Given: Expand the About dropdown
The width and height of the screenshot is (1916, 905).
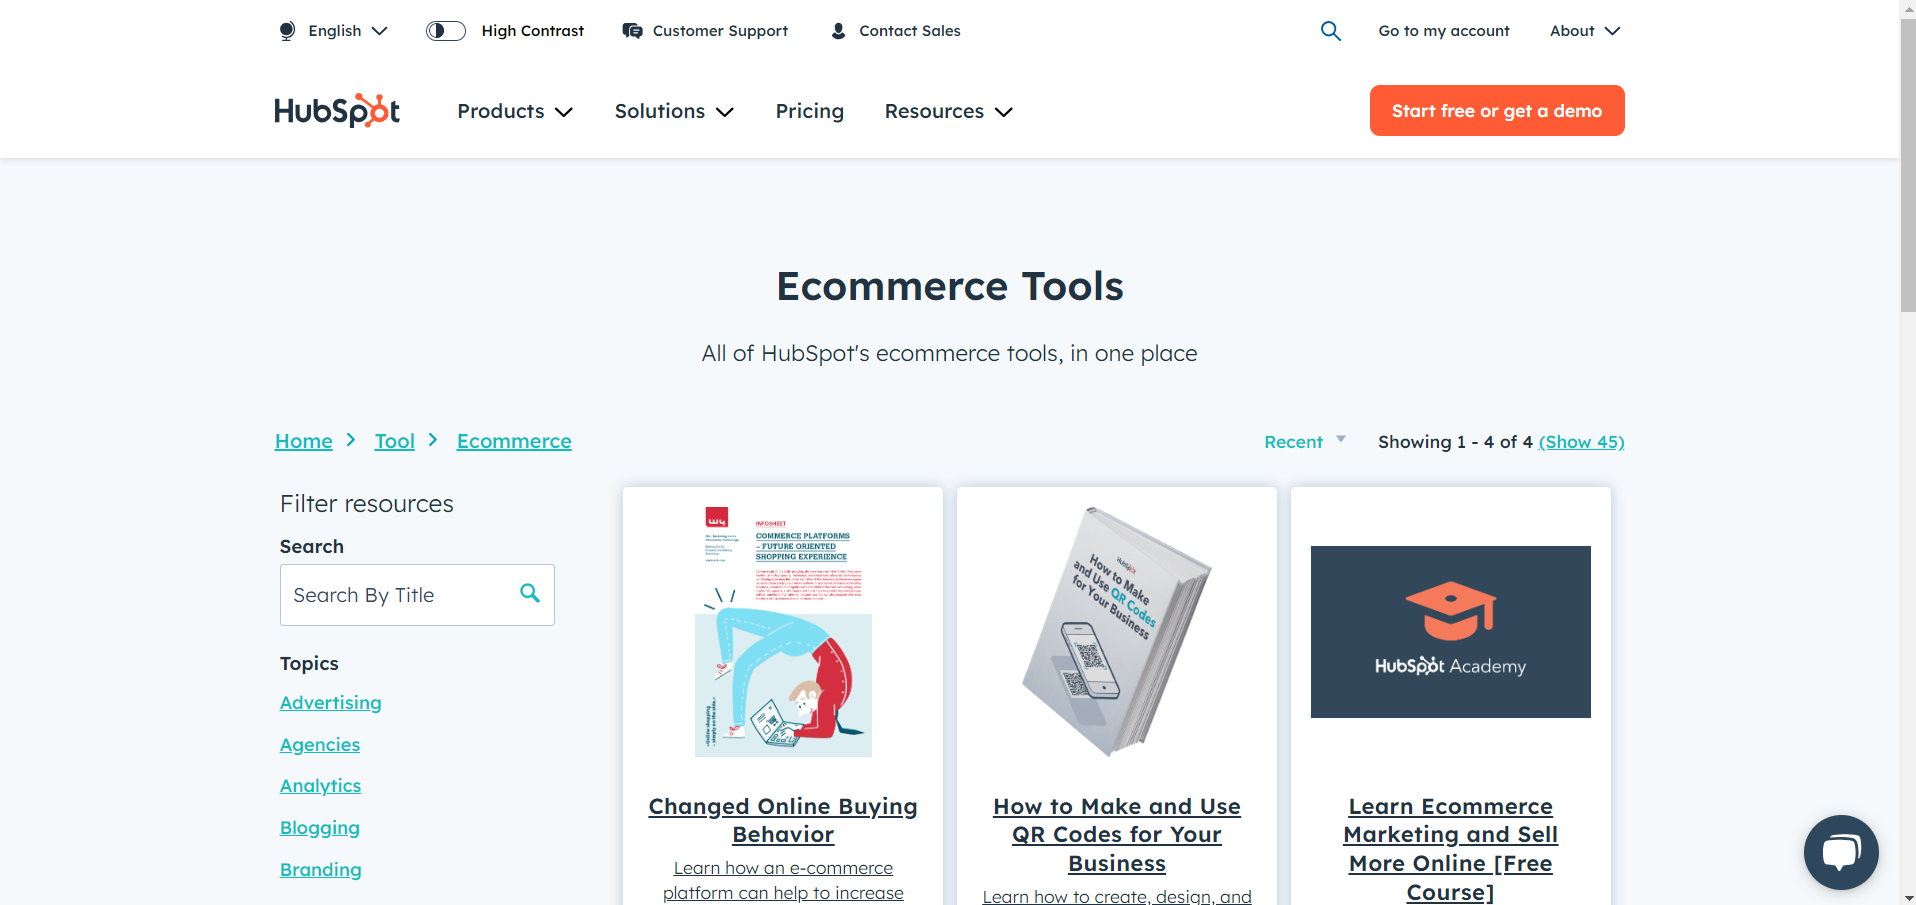Looking at the screenshot, I should pos(1585,31).
